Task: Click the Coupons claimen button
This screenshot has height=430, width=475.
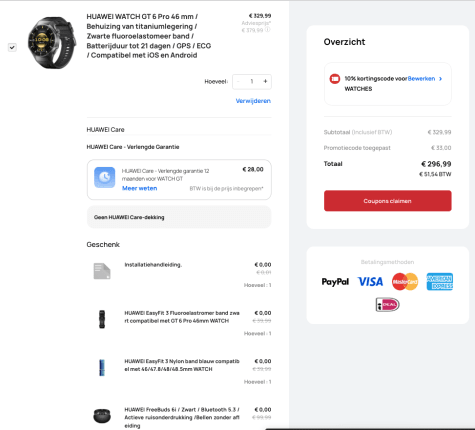Action: (388, 201)
